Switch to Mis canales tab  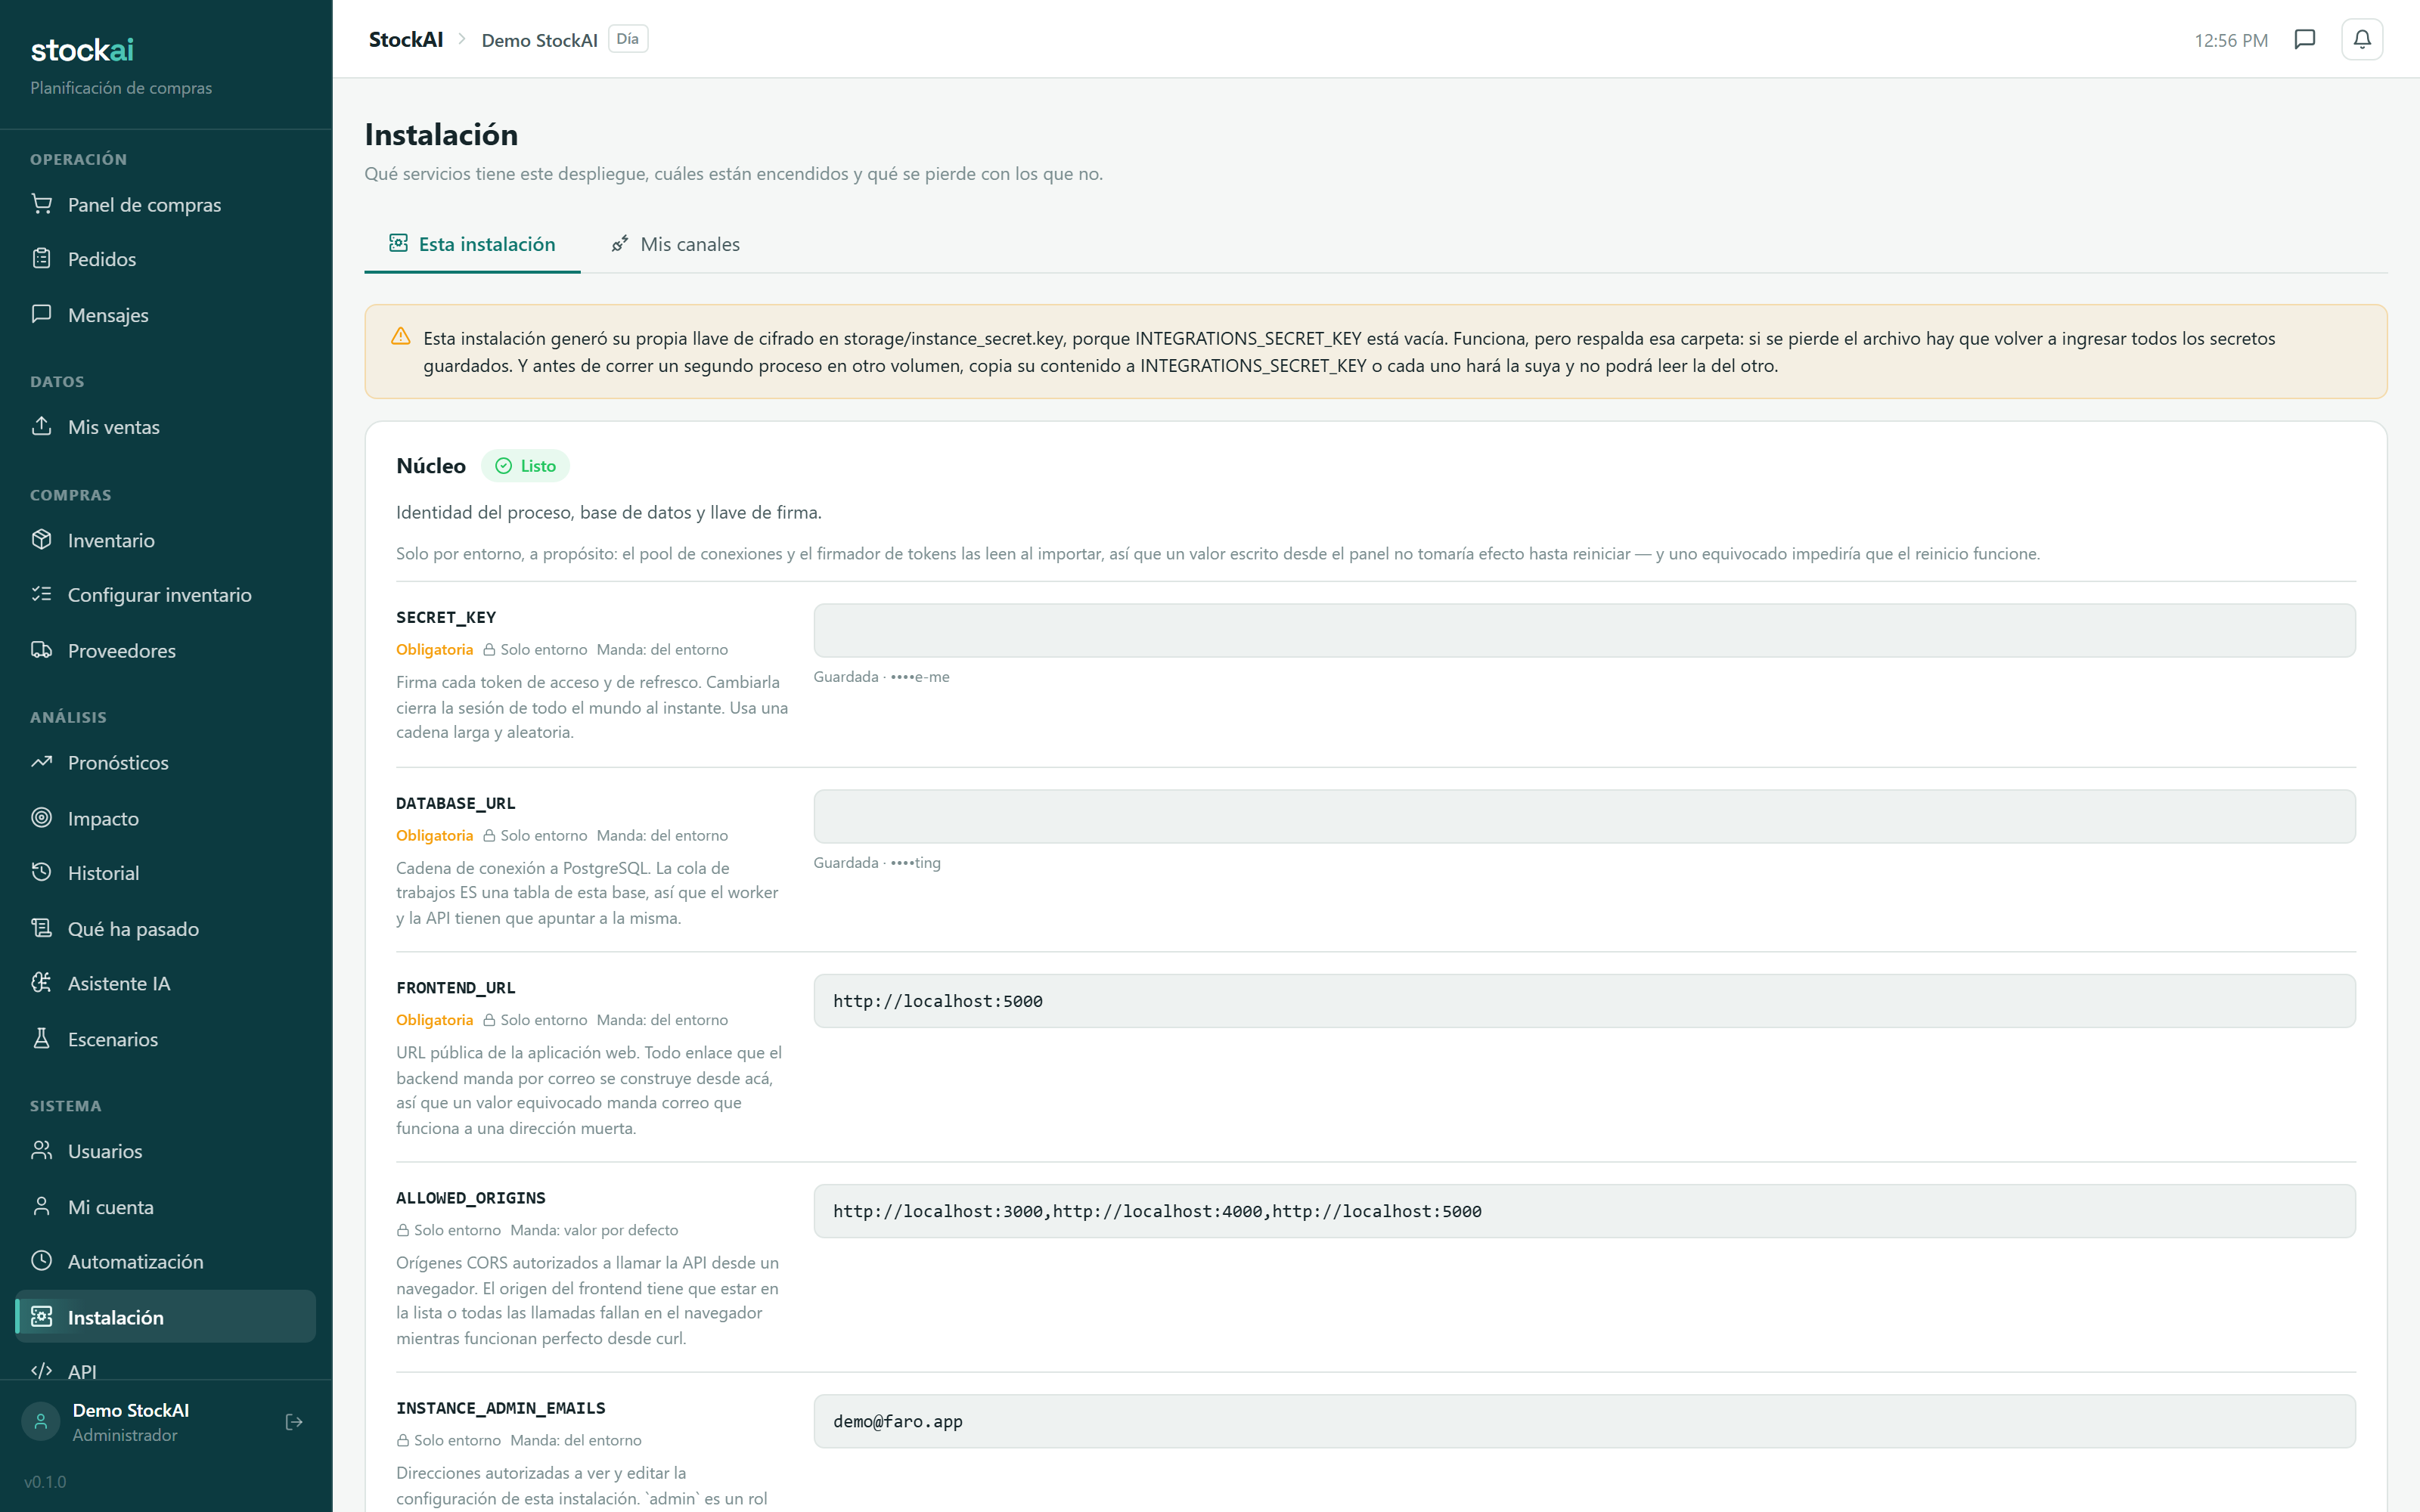675,244
